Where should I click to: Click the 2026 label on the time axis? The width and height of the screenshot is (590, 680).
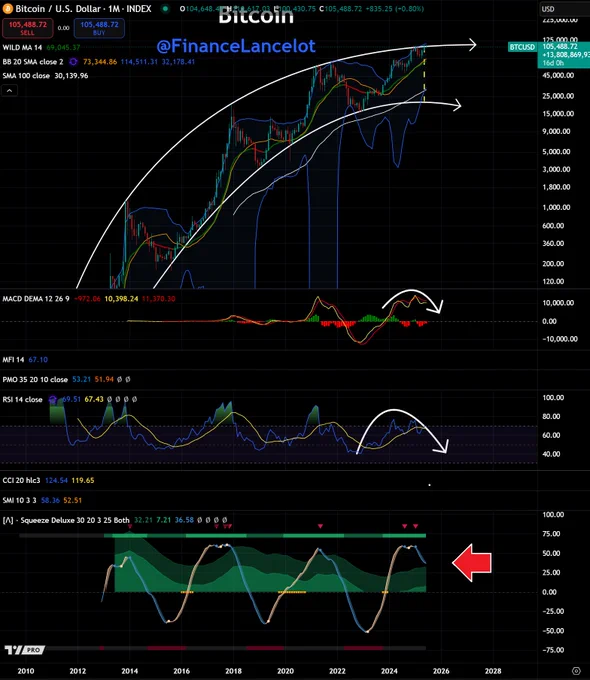coord(441,671)
